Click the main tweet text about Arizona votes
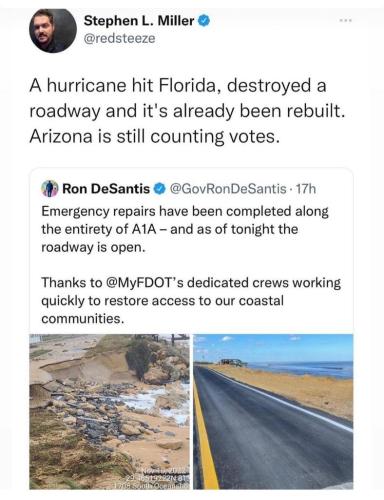 click(187, 111)
